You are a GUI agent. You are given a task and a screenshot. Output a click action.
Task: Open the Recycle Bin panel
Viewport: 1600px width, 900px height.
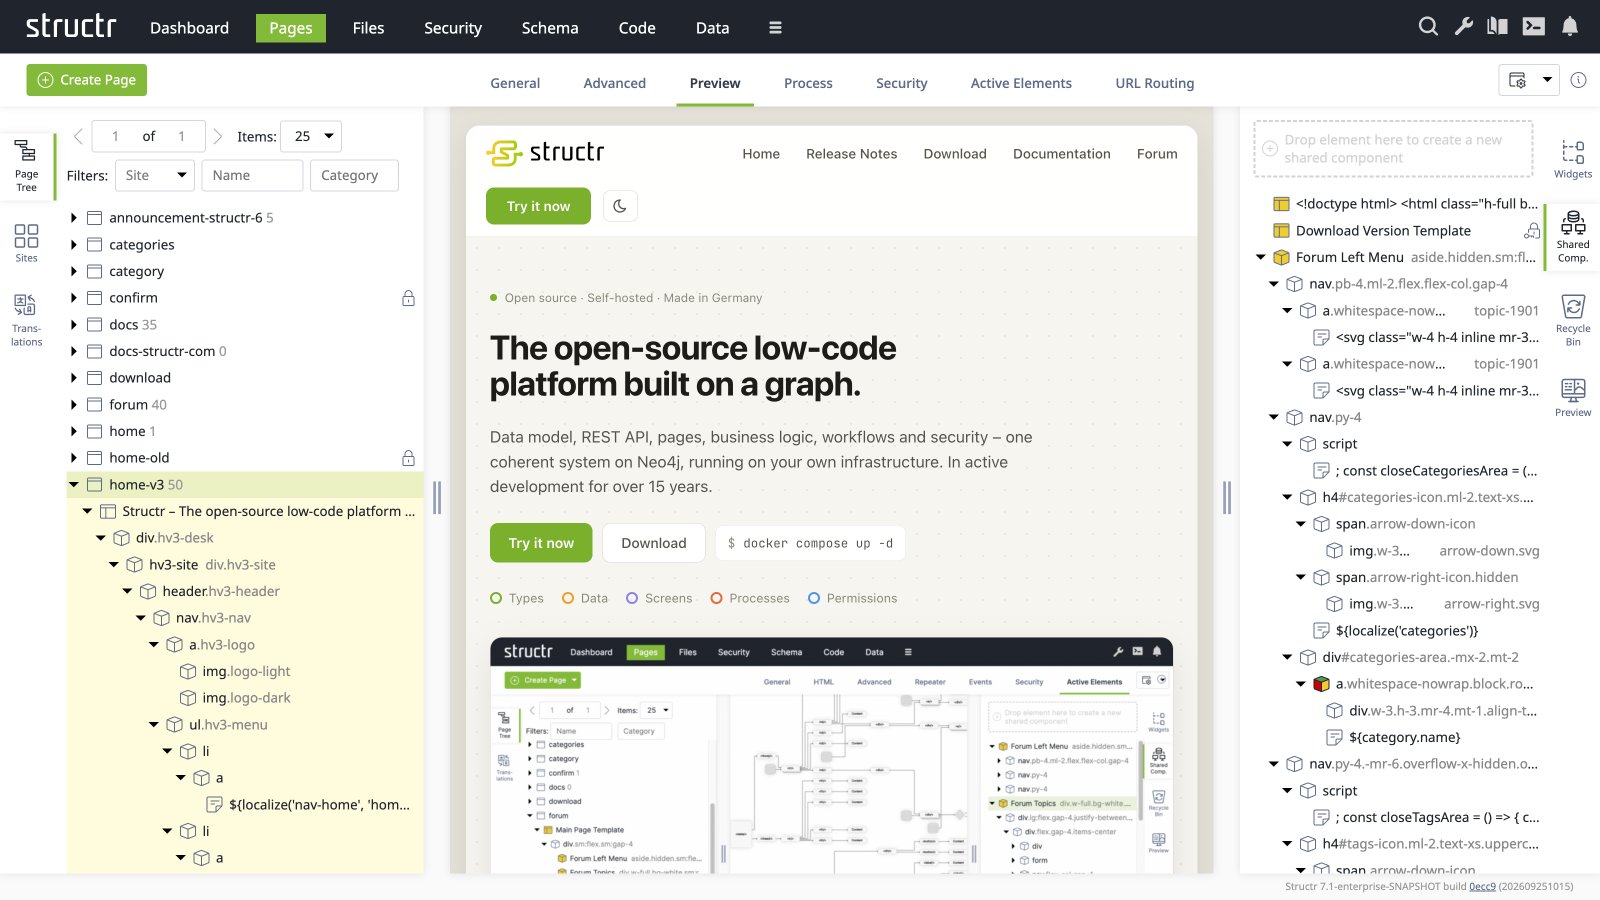[1573, 320]
